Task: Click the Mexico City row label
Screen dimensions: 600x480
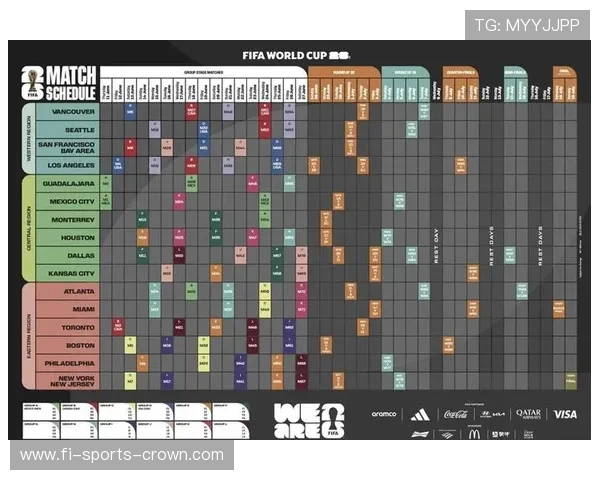Action: click(x=68, y=201)
